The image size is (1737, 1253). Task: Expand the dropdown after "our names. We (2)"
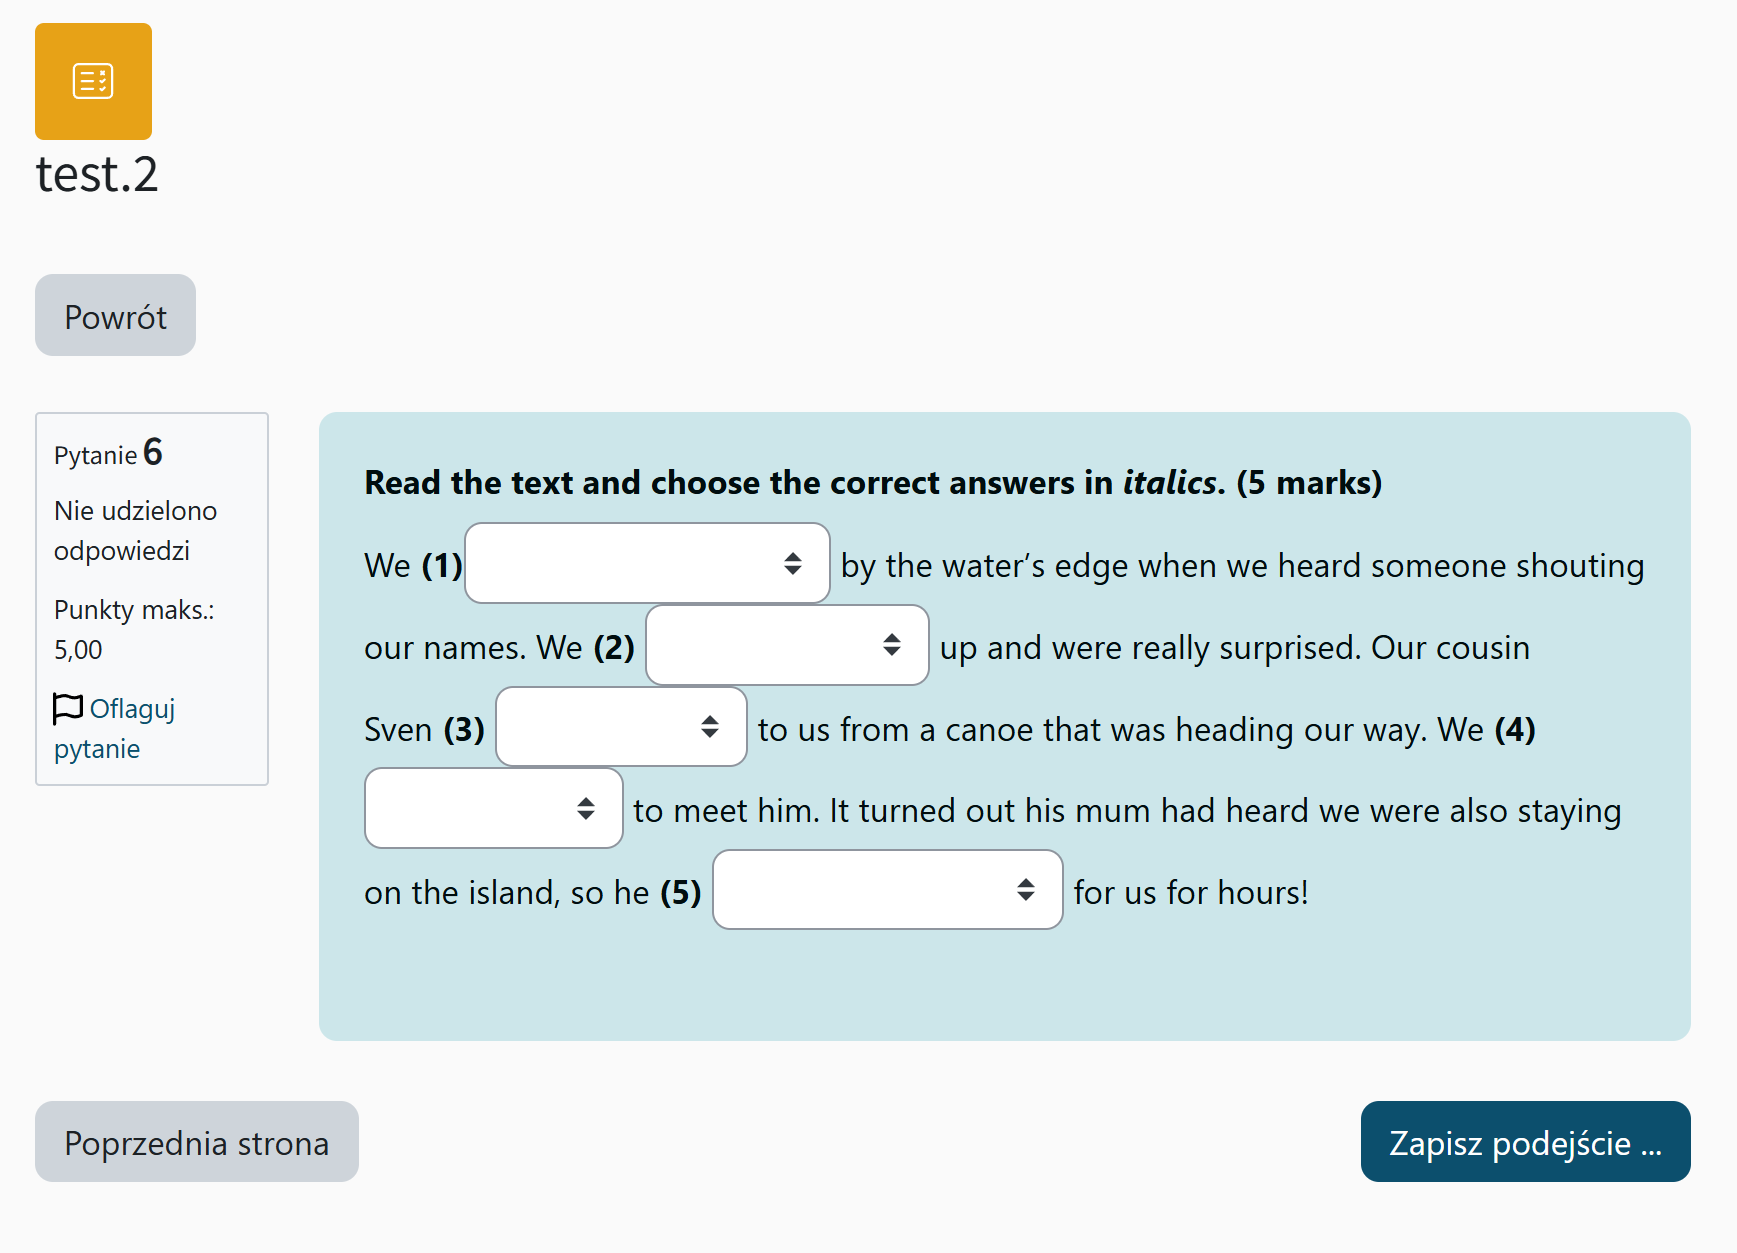(x=786, y=645)
